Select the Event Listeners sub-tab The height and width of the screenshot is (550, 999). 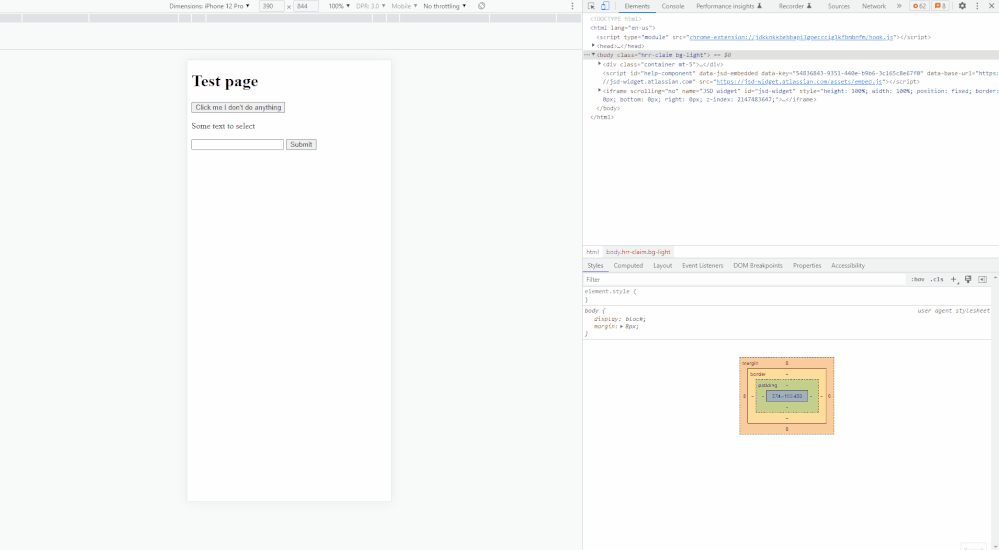click(x=703, y=266)
